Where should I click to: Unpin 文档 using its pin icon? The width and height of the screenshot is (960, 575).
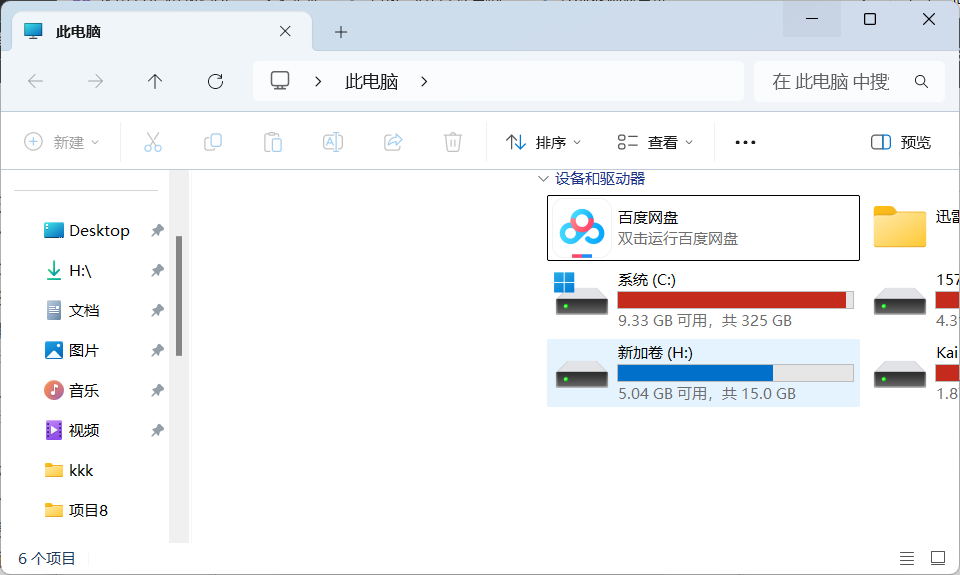click(157, 310)
